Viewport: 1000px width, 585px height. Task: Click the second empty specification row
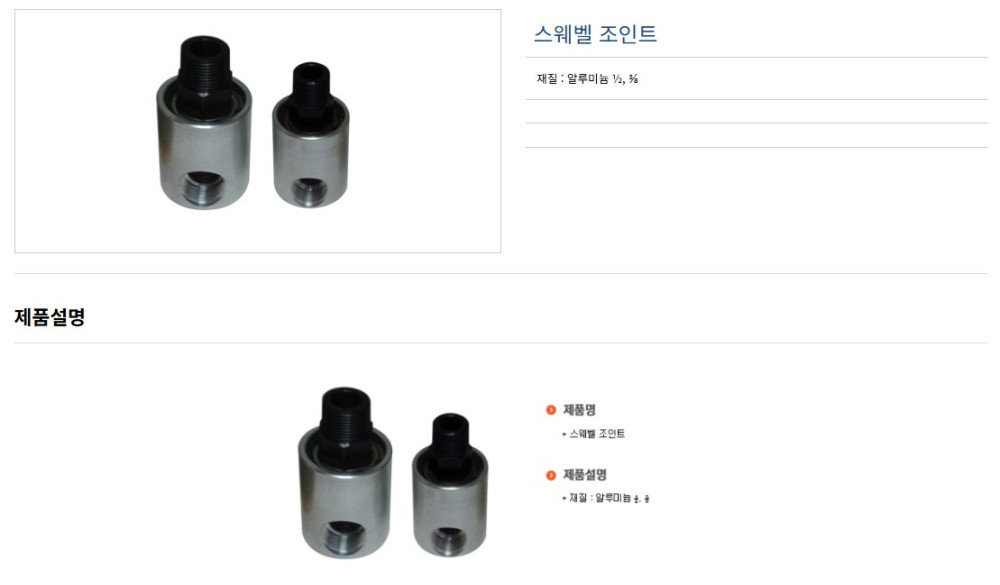click(756, 136)
